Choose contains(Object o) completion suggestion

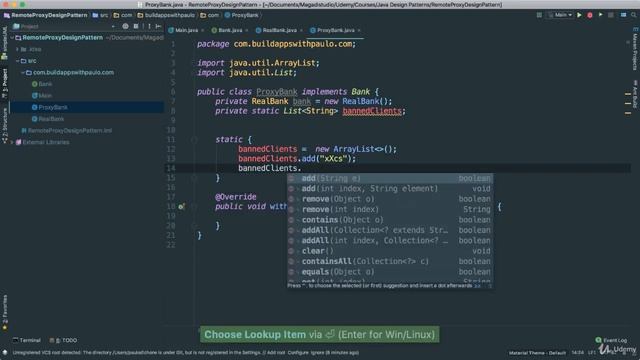390,220
